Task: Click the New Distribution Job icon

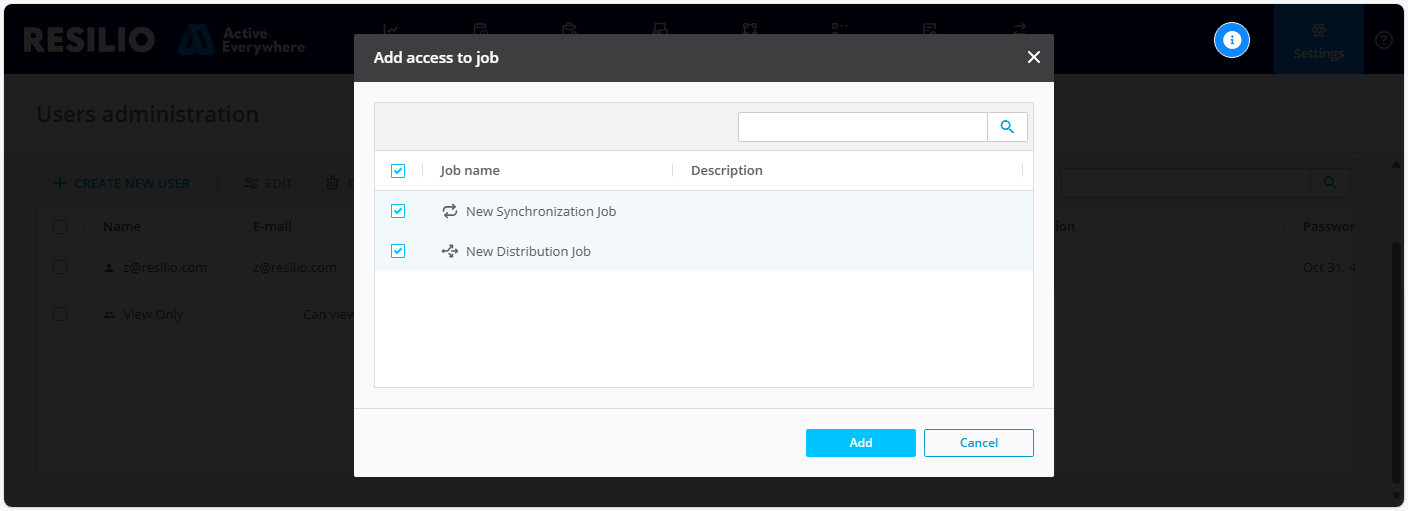Action: pyautogui.click(x=450, y=251)
